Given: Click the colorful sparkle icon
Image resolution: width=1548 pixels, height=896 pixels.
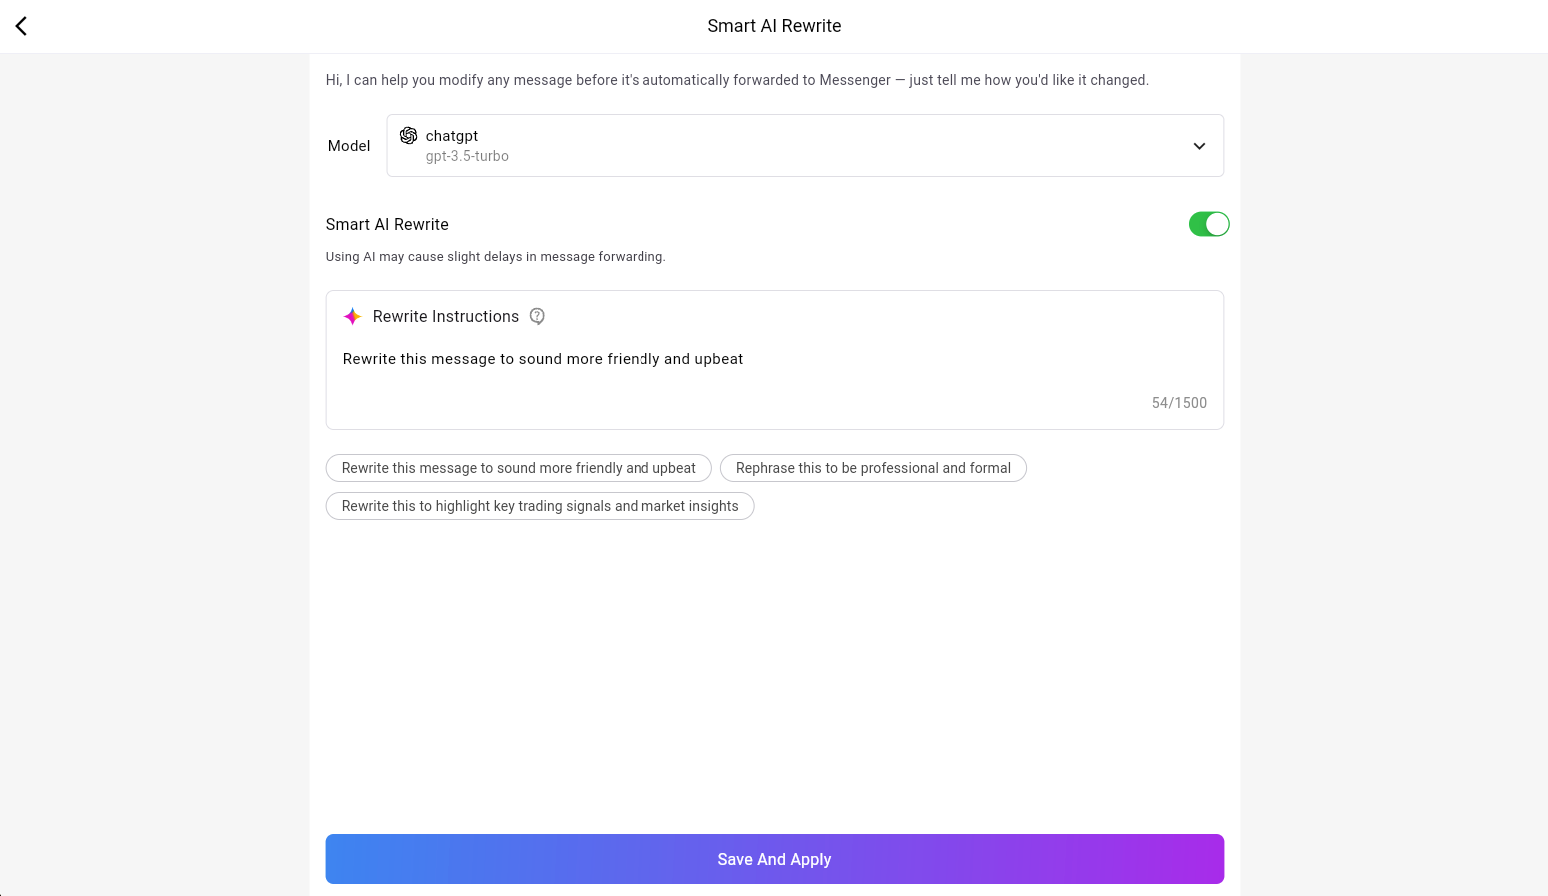Looking at the screenshot, I should tap(352, 317).
